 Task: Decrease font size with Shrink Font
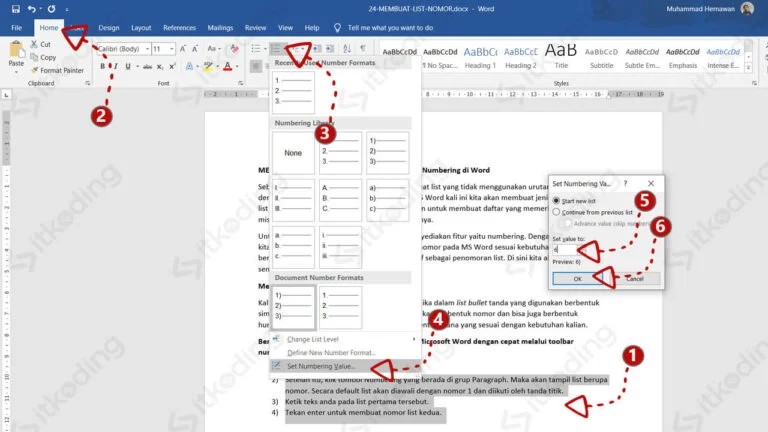195,48
